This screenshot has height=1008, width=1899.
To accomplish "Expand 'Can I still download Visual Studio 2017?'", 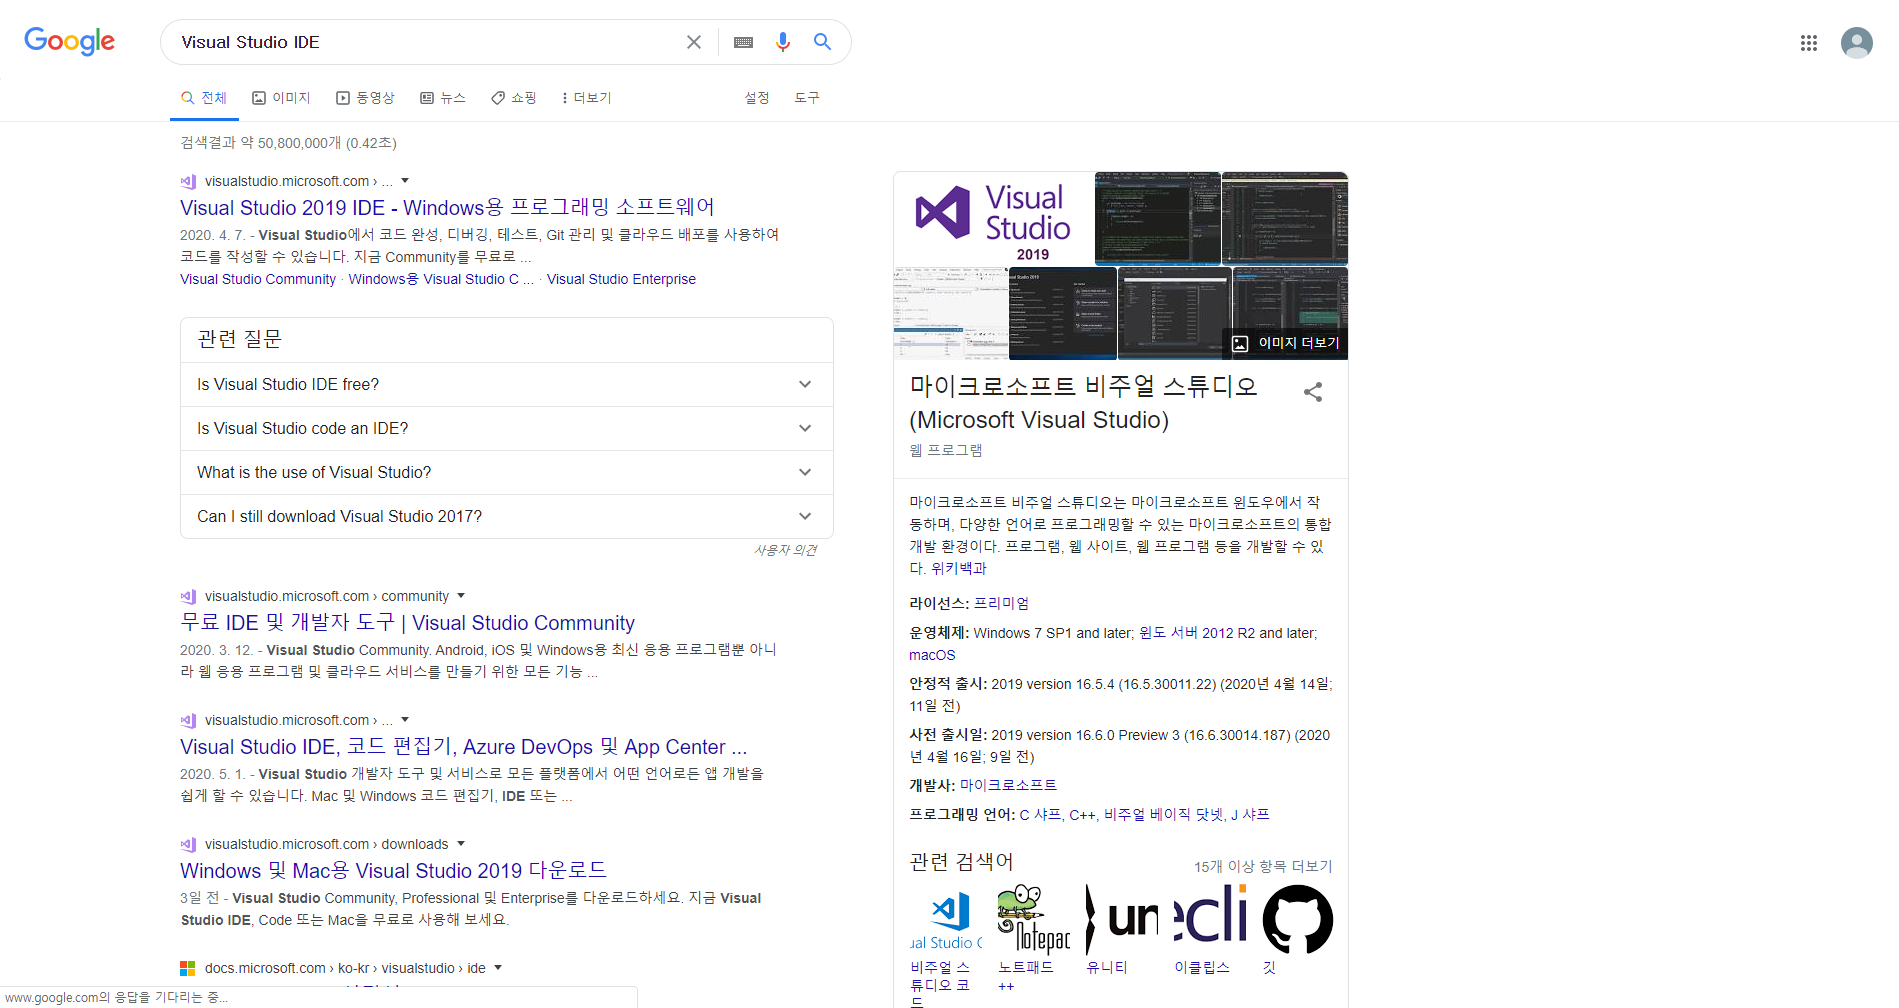I will 506,516.
